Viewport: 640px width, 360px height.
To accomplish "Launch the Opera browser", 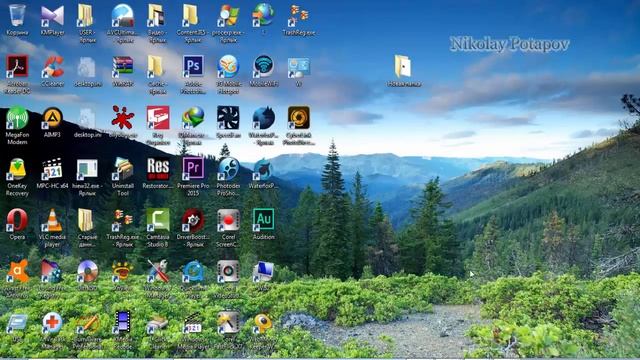I will [17, 220].
